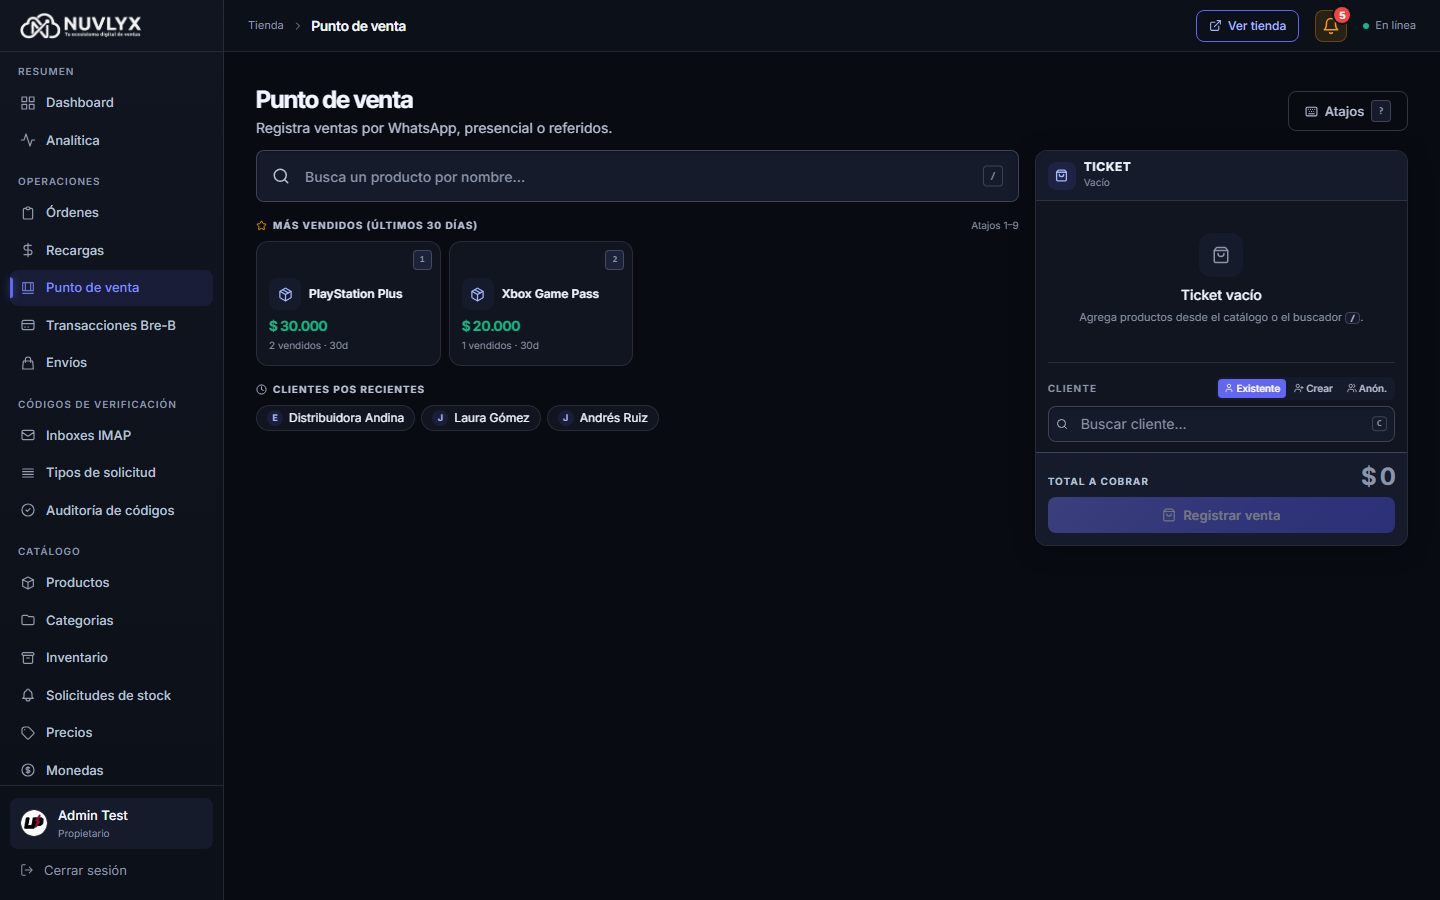
Task: Click the Categorías folder icon
Action: tap(28, 620)
